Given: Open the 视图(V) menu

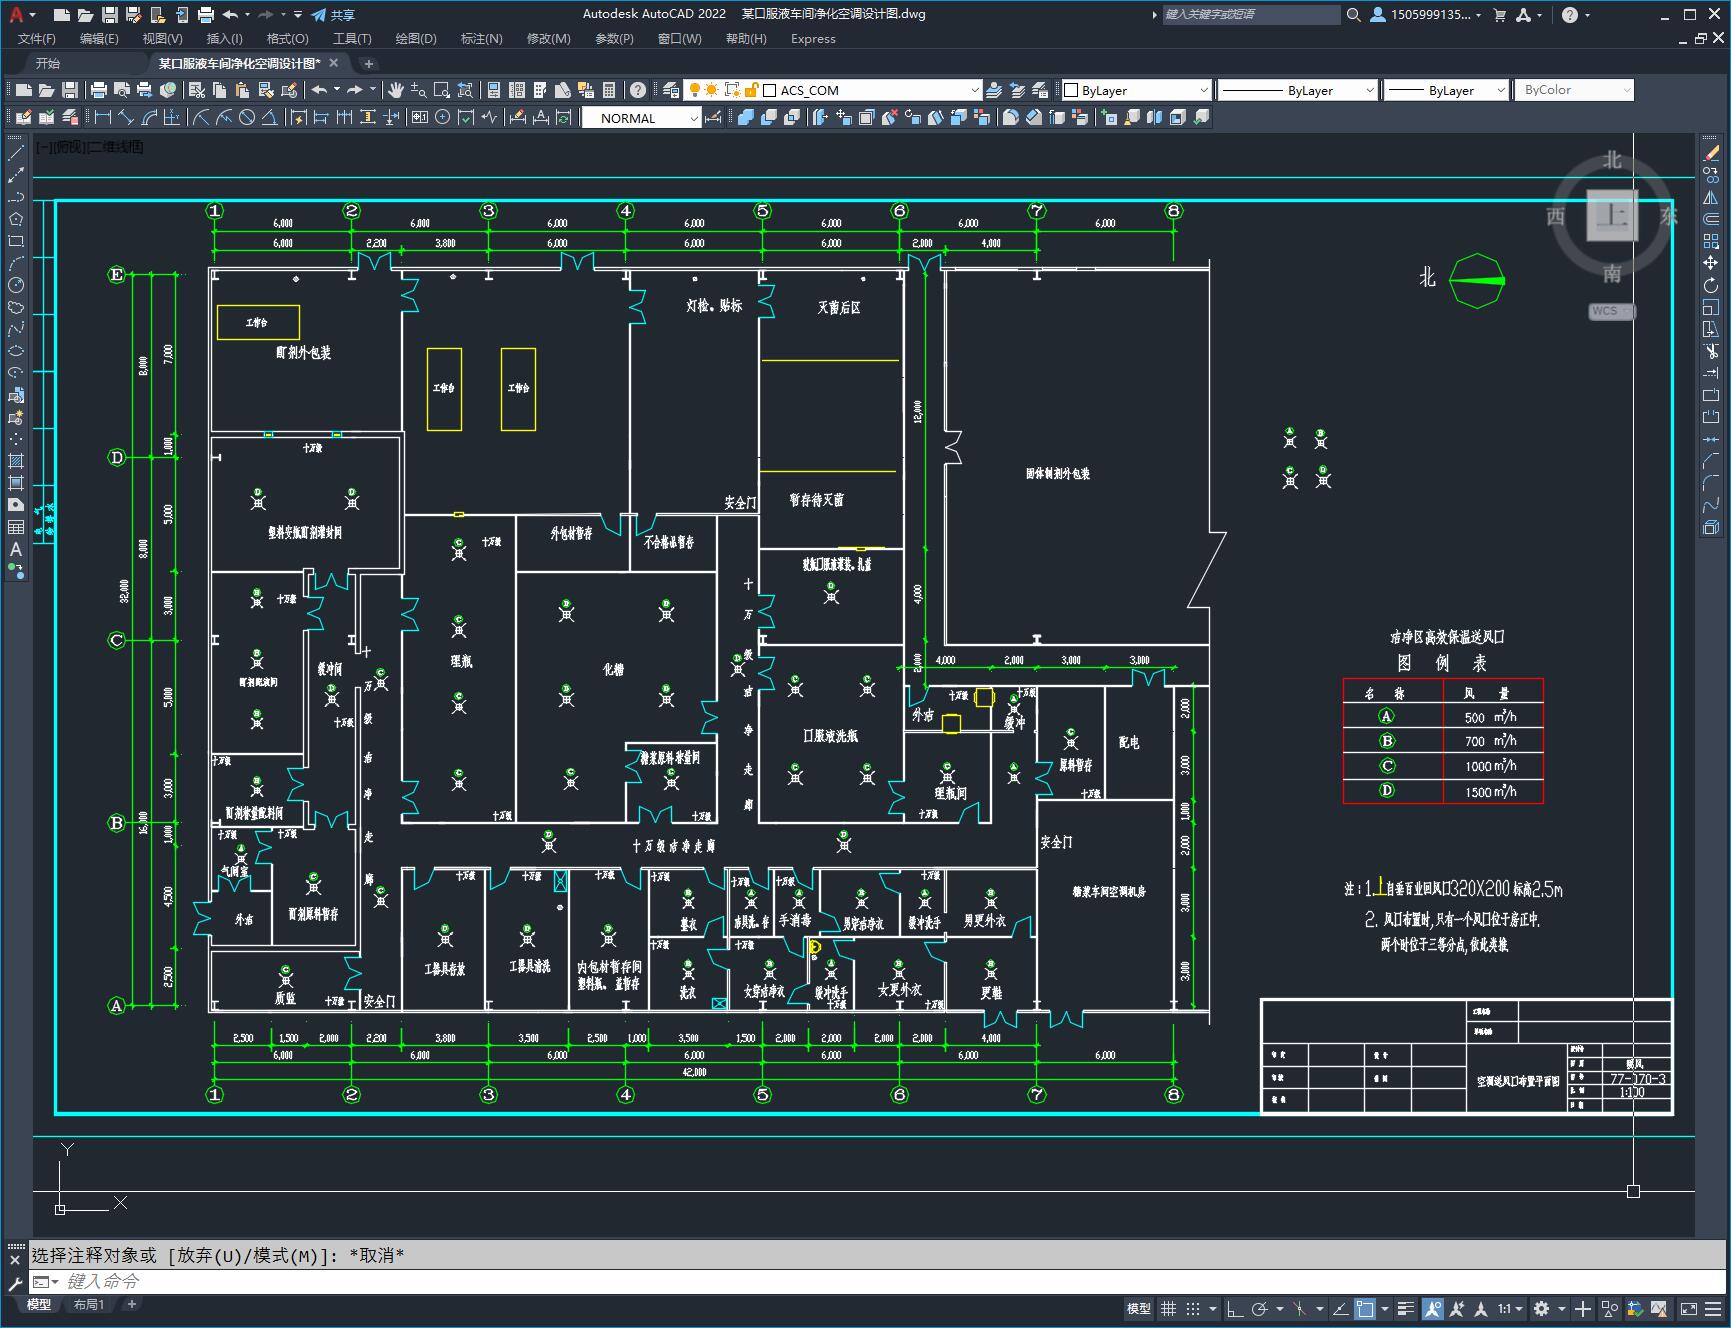Looking at the screenshot, I should (x=162, y=38).
